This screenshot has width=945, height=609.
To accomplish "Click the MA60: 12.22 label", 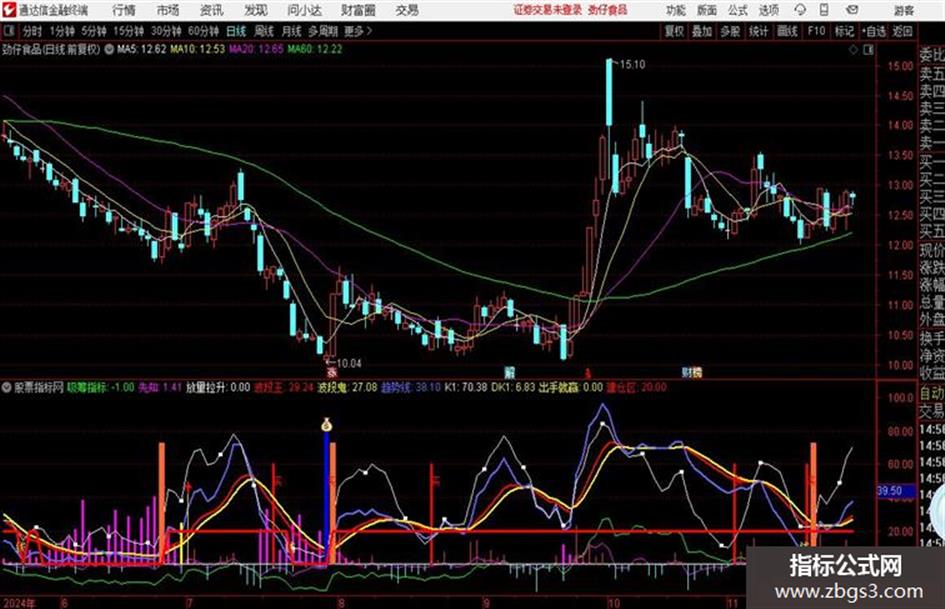I will 315,49.
